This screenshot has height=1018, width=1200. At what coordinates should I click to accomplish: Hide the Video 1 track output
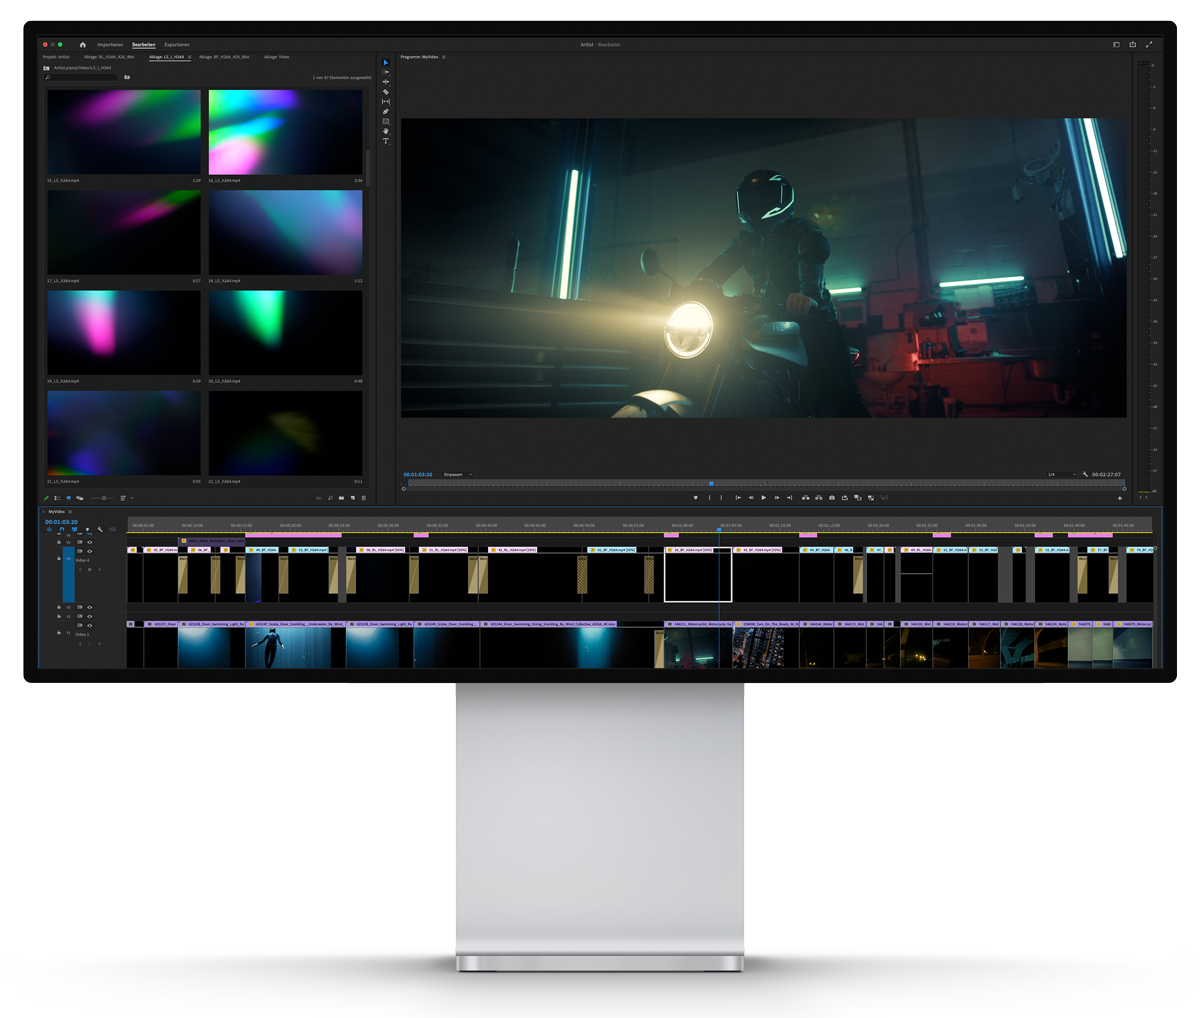tap(89, 625)
